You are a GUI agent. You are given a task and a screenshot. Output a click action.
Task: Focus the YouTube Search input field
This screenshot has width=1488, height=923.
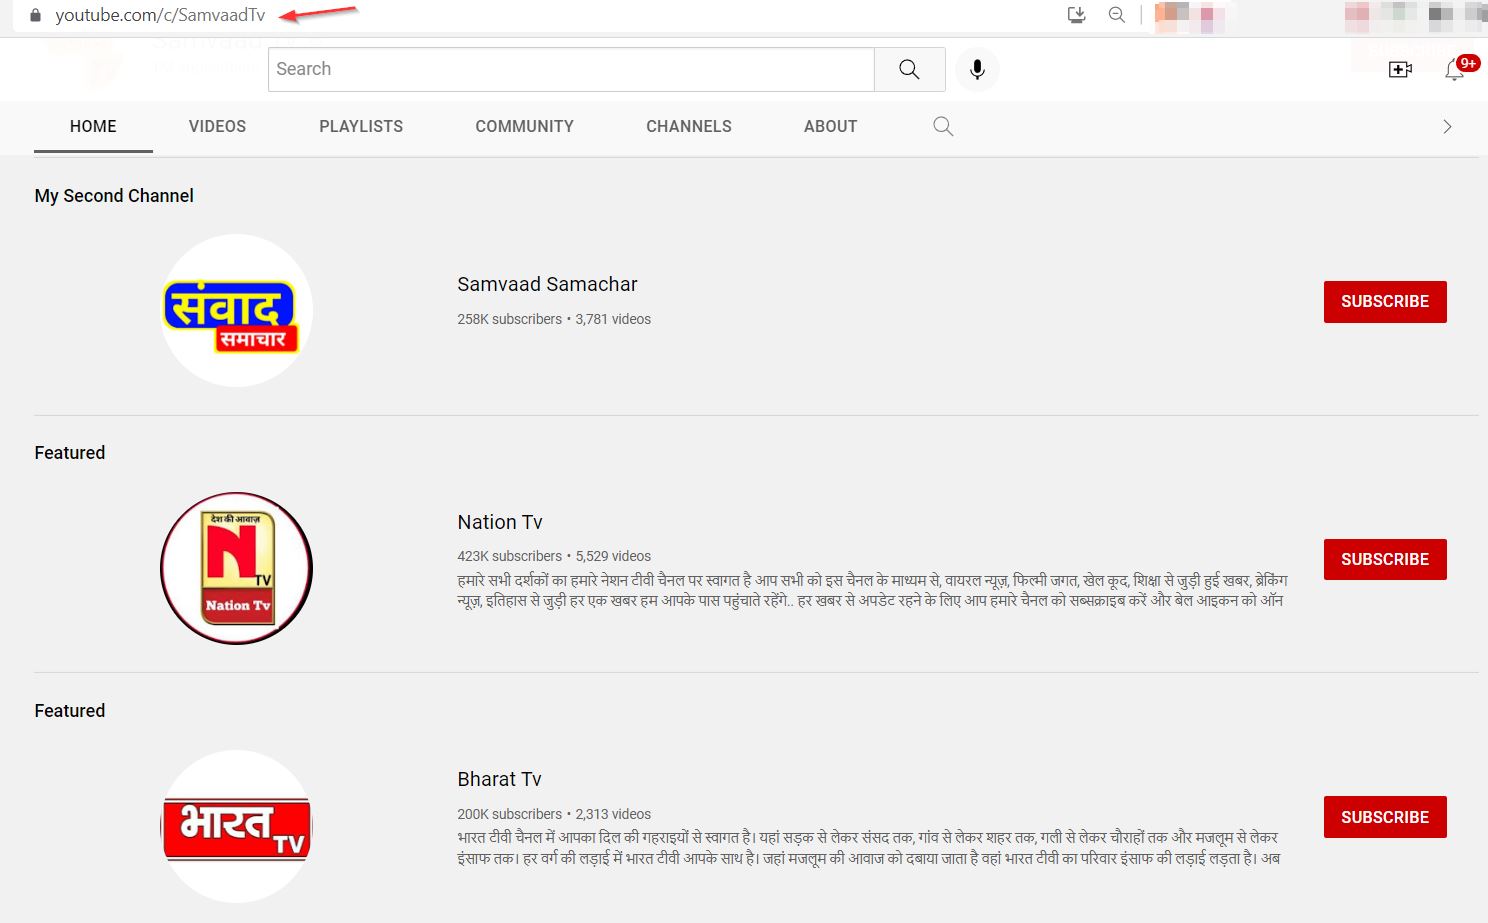point(571,69)
